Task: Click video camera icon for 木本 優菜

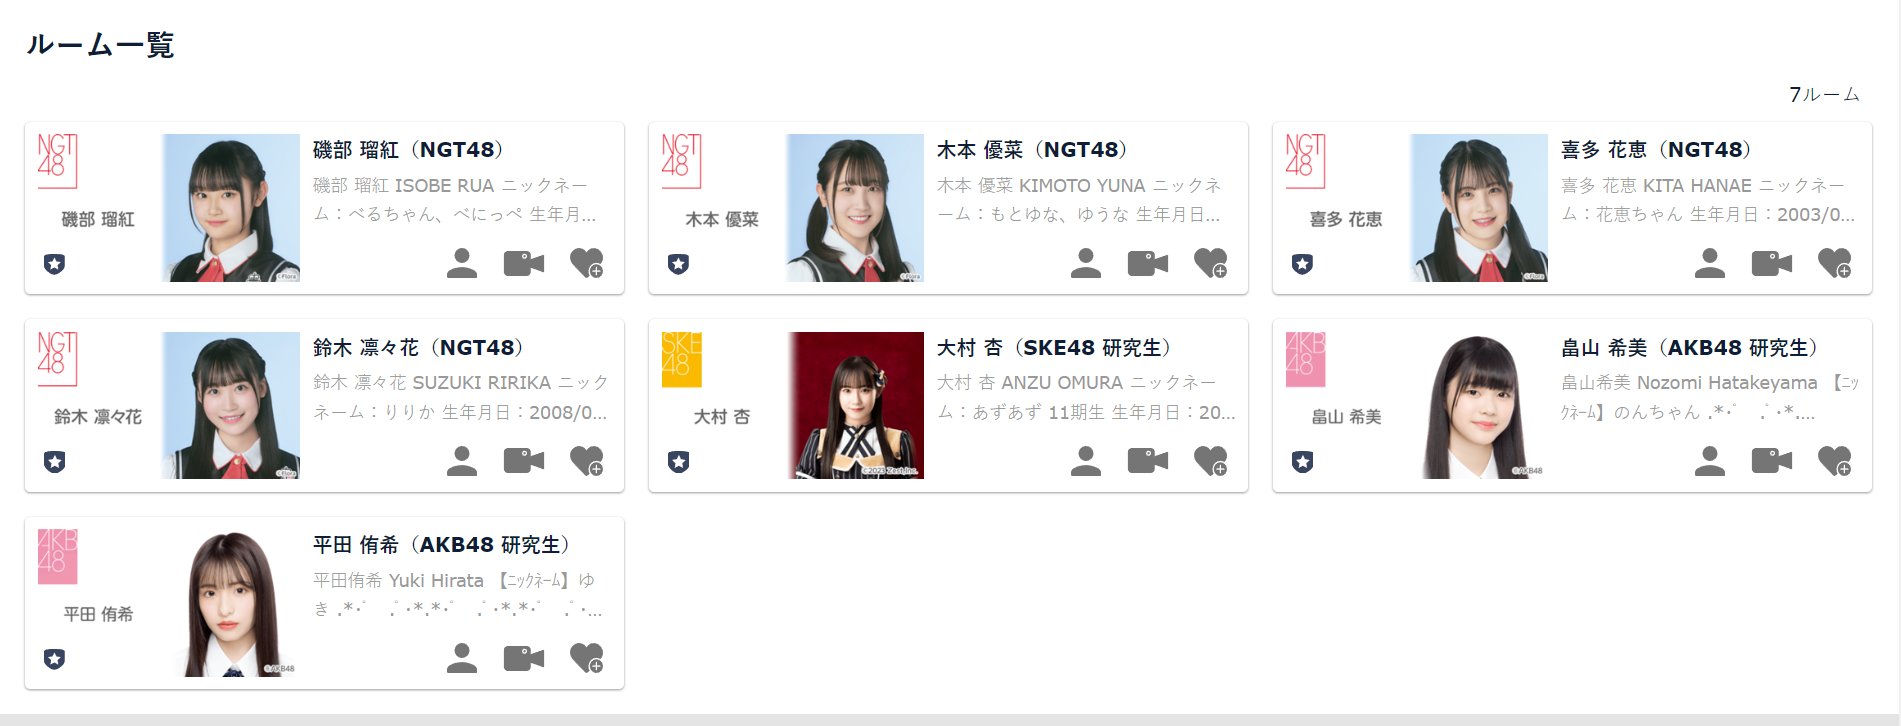Action: click(1148, 263)
